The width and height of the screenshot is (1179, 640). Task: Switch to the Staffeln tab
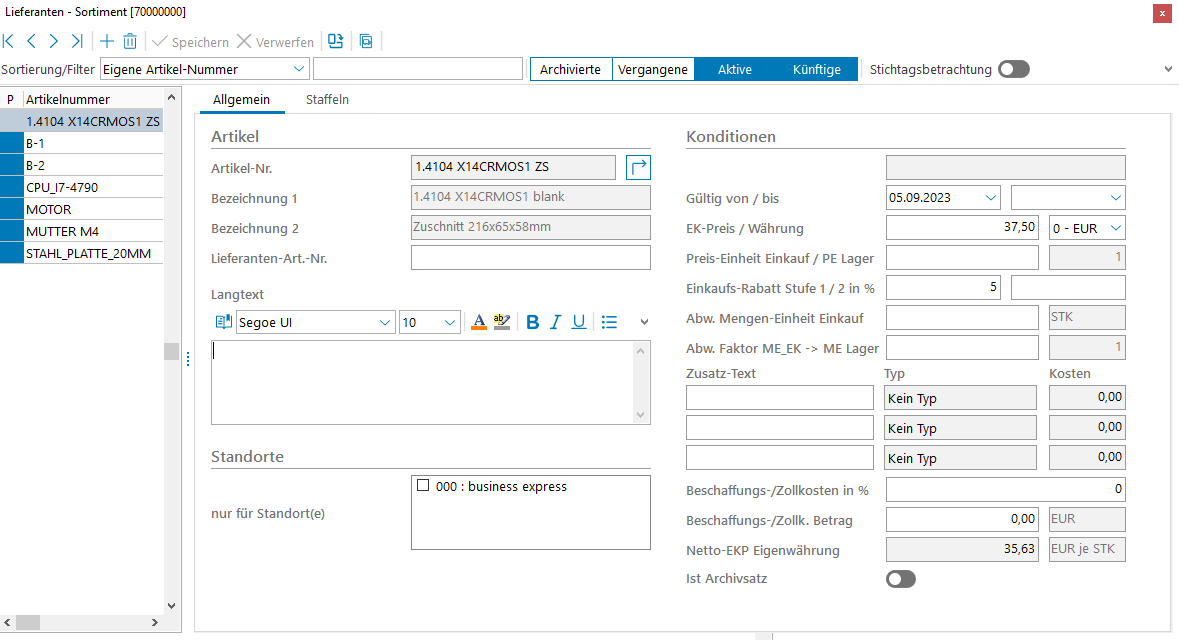coord(327,99)
